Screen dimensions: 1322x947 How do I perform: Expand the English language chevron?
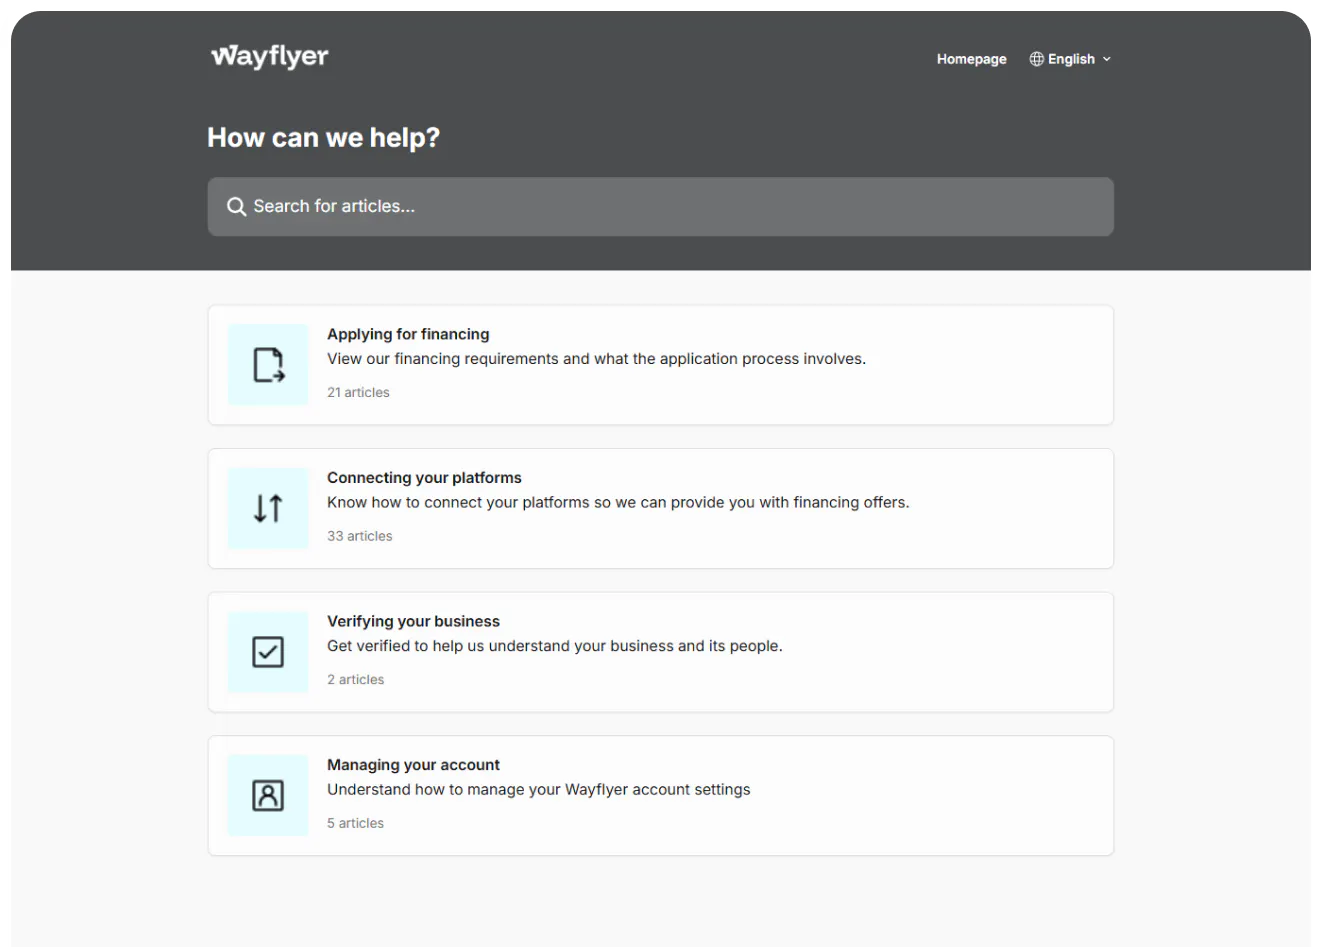point(1107,59)
